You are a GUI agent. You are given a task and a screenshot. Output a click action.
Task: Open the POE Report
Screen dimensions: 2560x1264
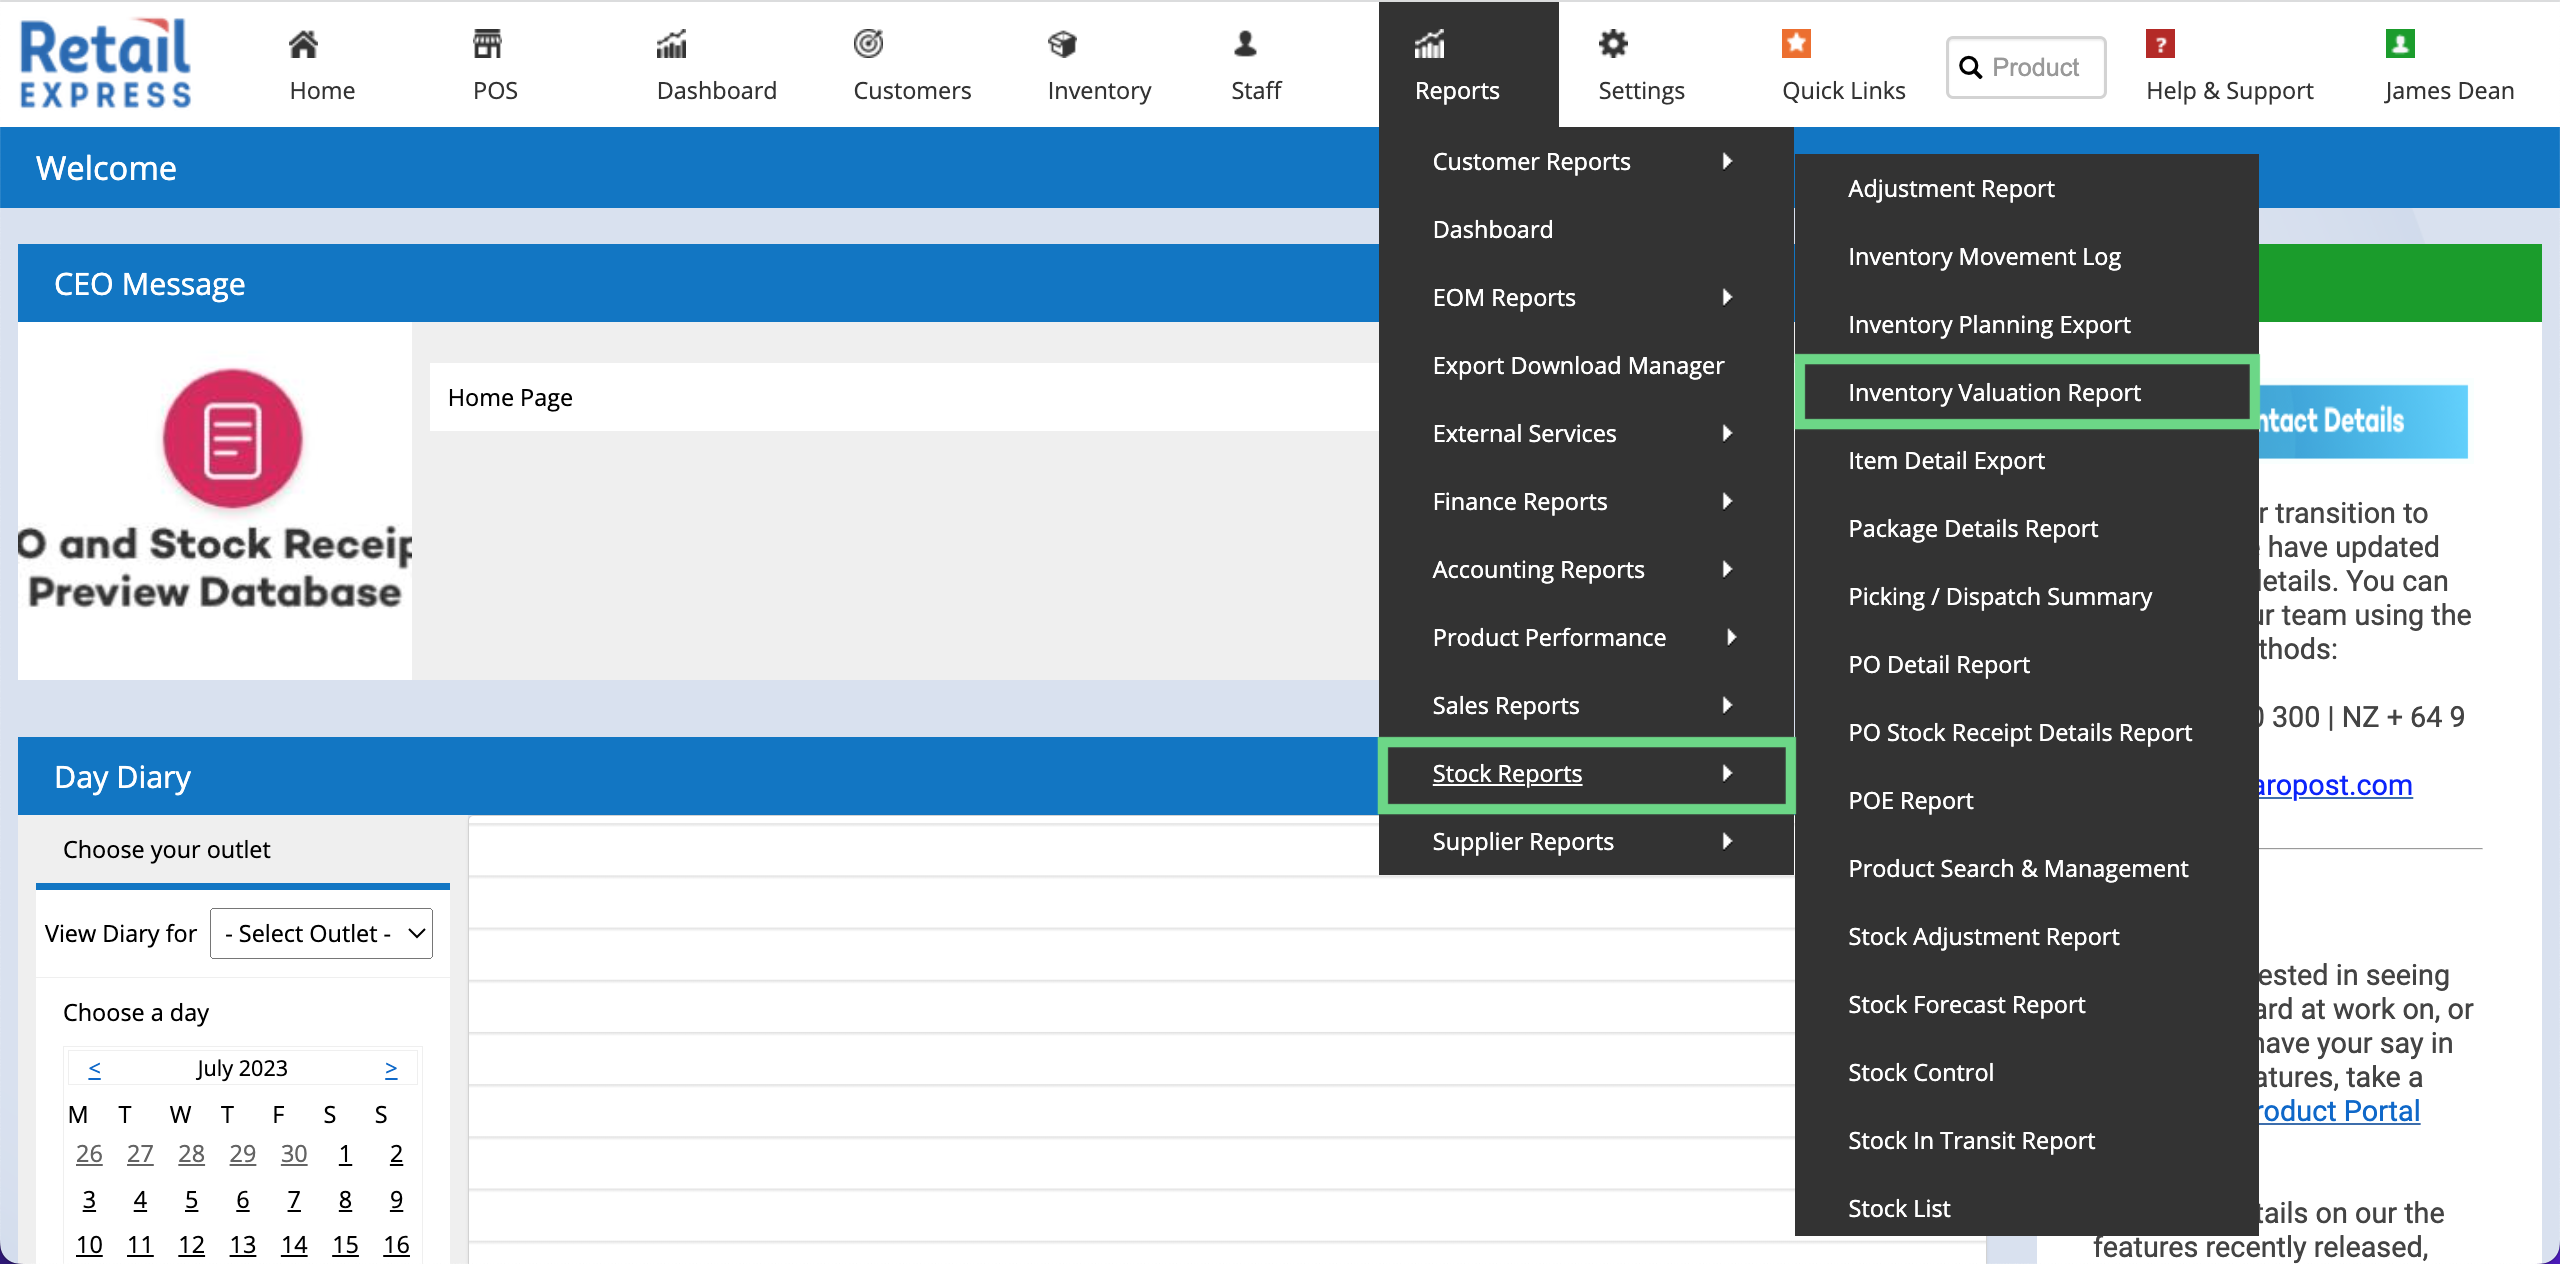coord(1911,800)
